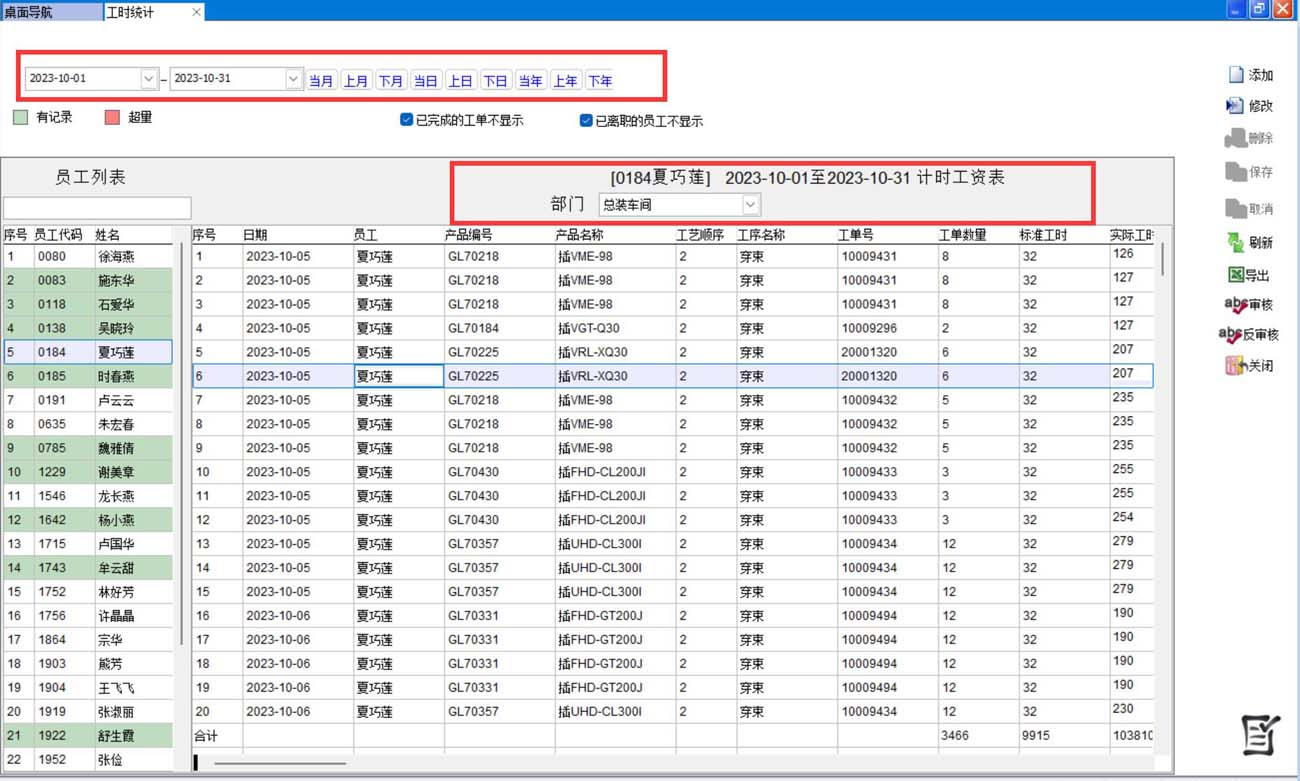Click the employee list search field
The height and width of the screenshot is (781, 1300).
tap(97, 208)
